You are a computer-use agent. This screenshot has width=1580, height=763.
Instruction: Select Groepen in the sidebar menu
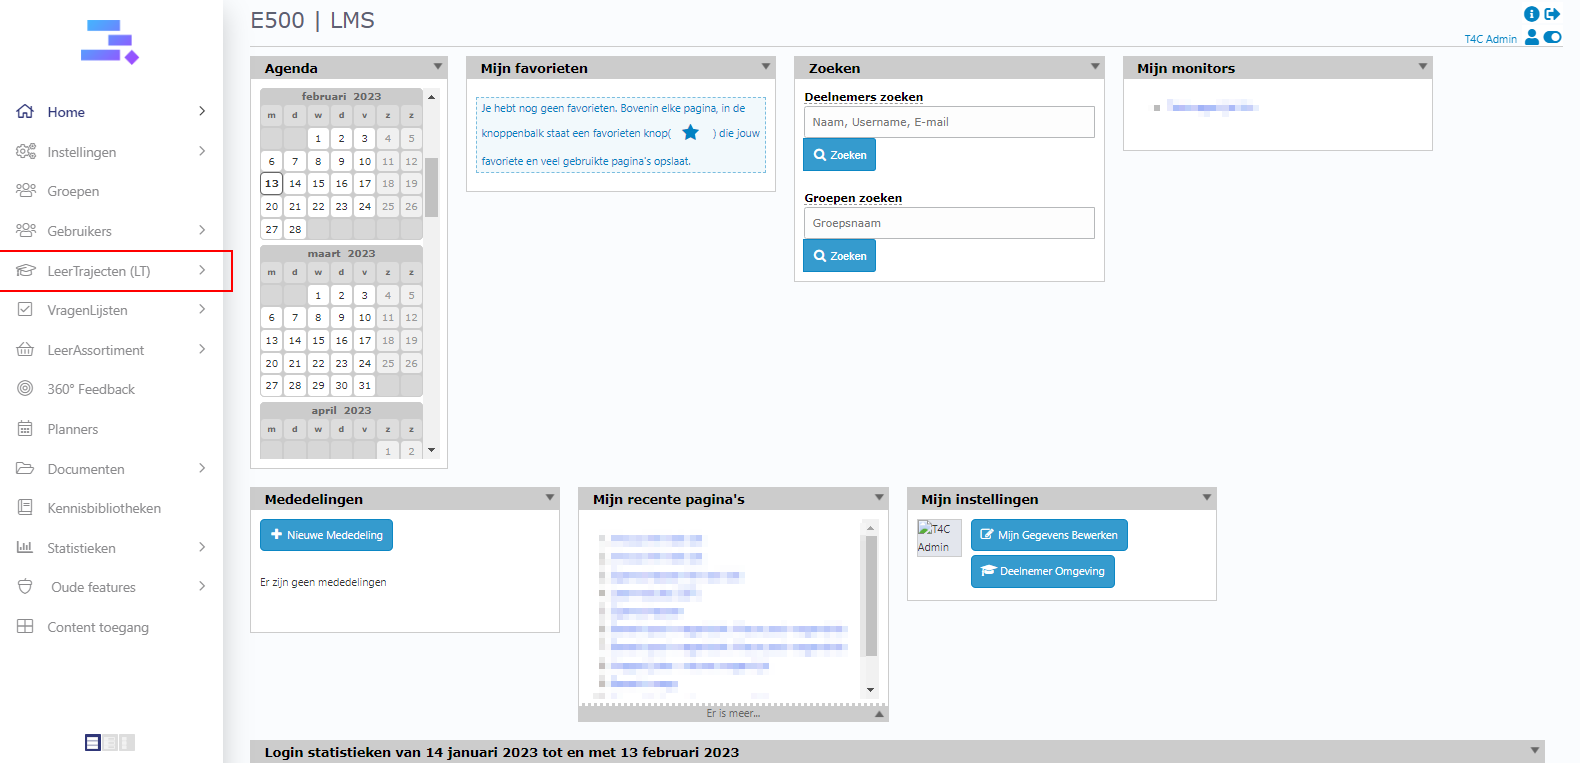(73, 191)
